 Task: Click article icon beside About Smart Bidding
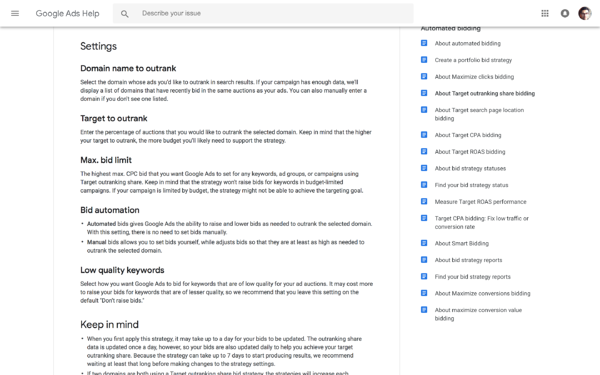point(424,243)
